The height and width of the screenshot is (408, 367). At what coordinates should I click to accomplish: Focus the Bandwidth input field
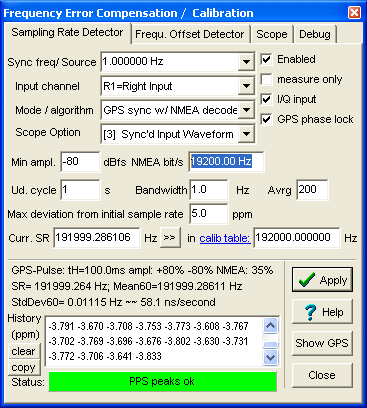point(209,190)
